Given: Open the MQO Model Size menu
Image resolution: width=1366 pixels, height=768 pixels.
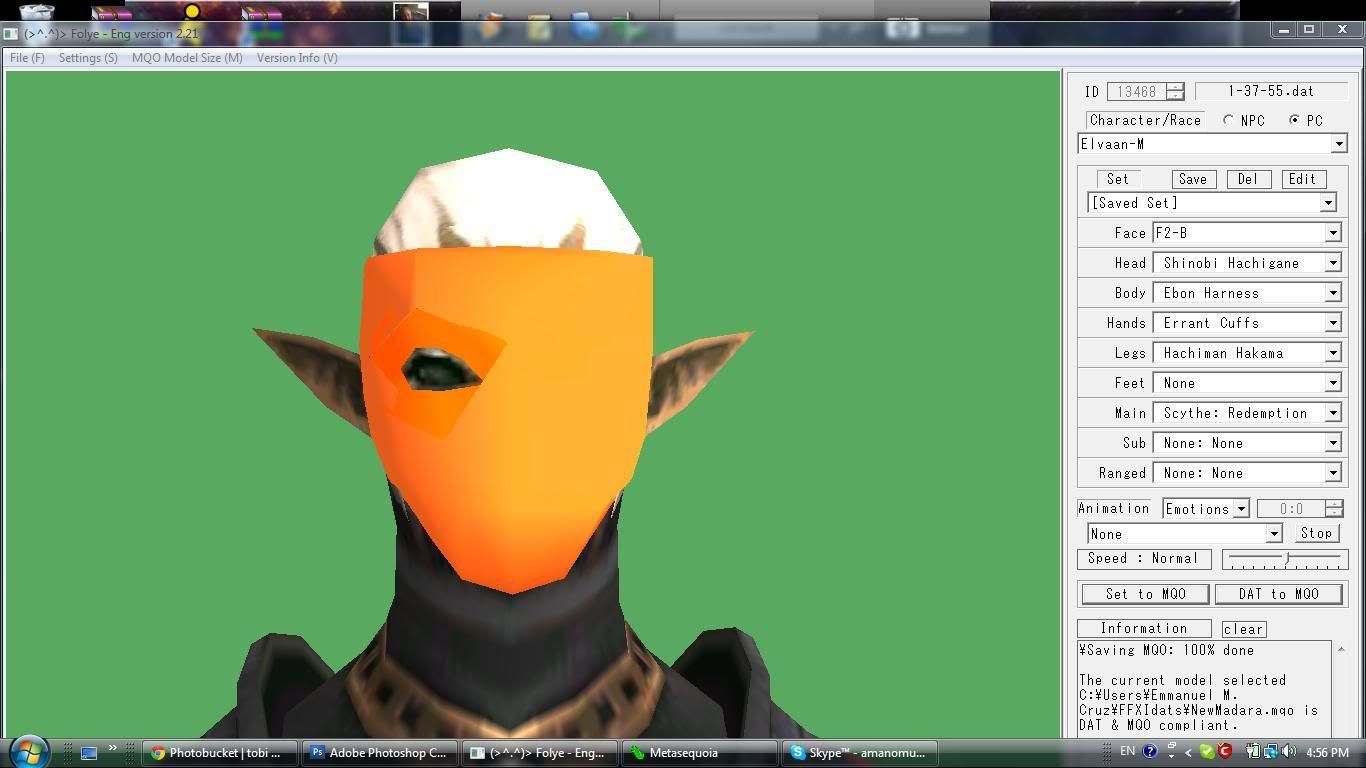Looking at the screenshot, I should (x=187, y=58).
